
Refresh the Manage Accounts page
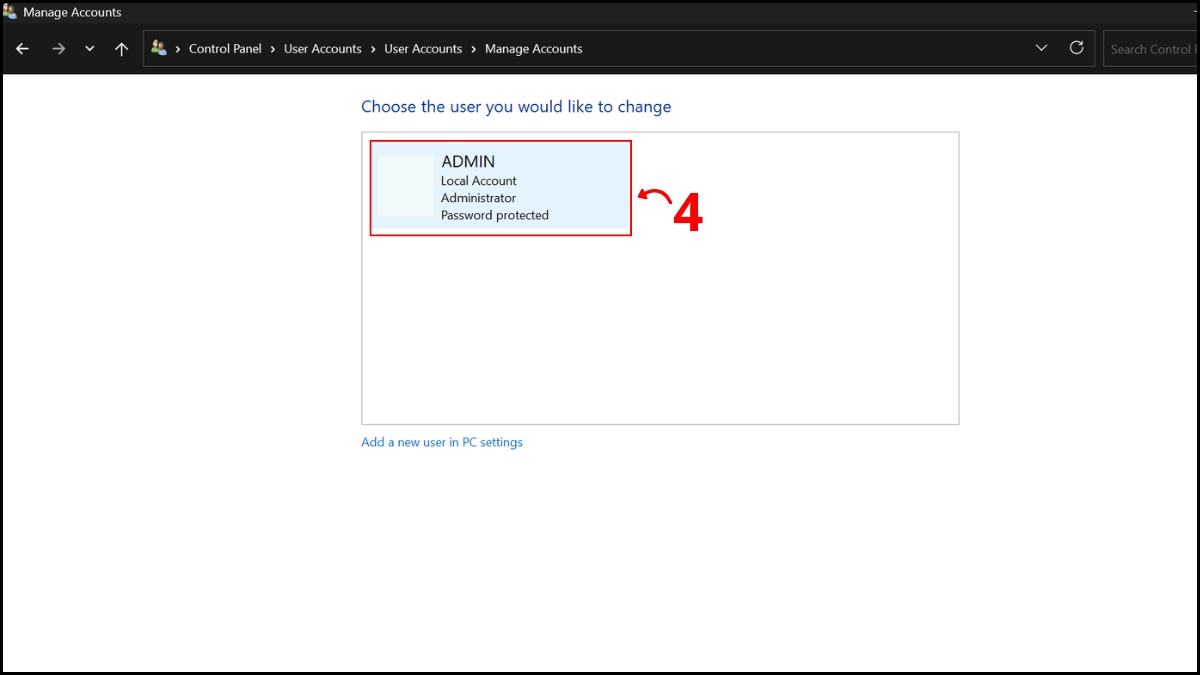pos(1076,48)
